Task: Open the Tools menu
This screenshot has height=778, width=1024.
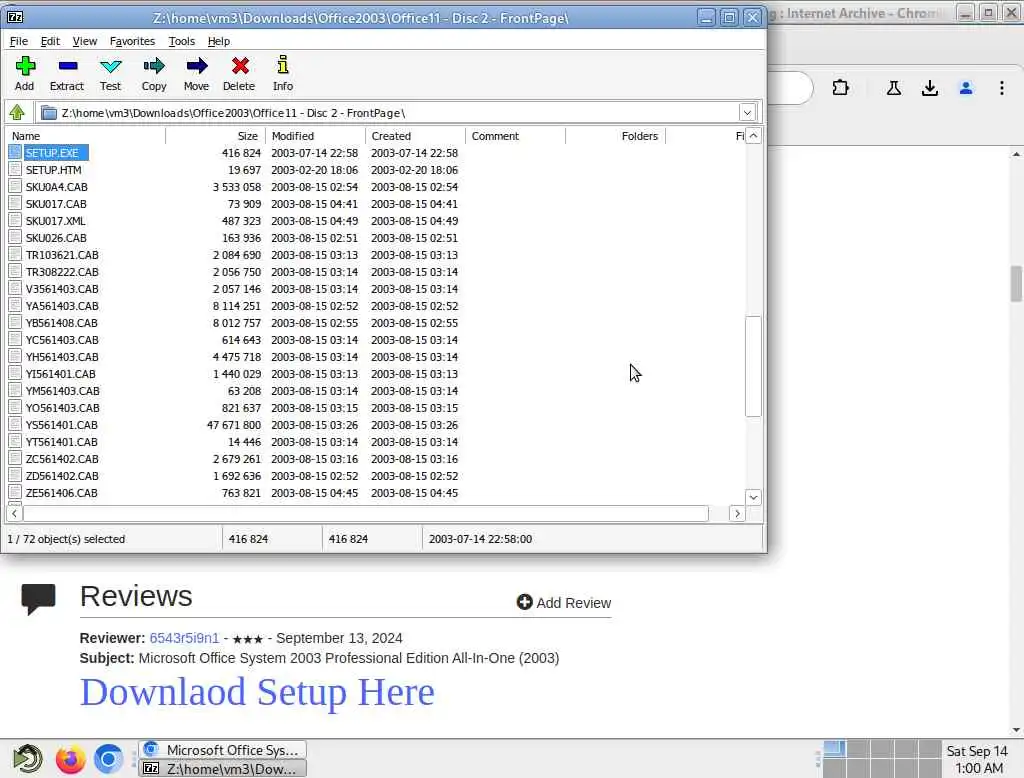Action: pyautogui.click(x=182, y=41)
